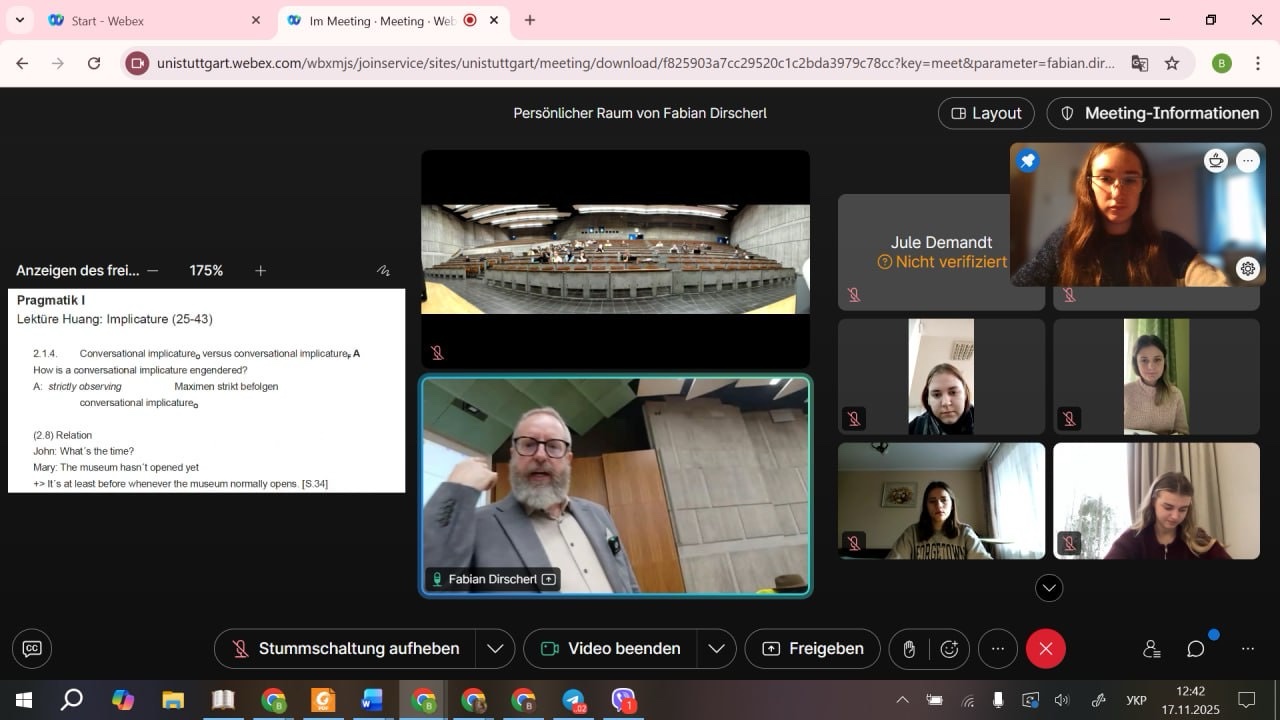Zoom in shared content with plus
This screenshot has width=1280, height=720.
point(260,270)
